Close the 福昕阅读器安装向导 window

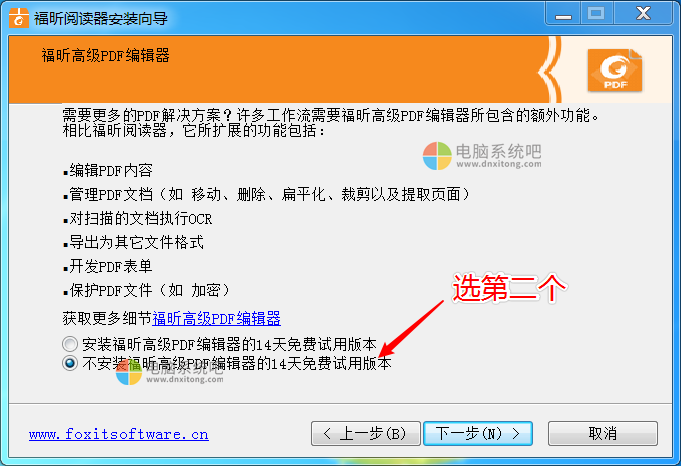(643, 14)
